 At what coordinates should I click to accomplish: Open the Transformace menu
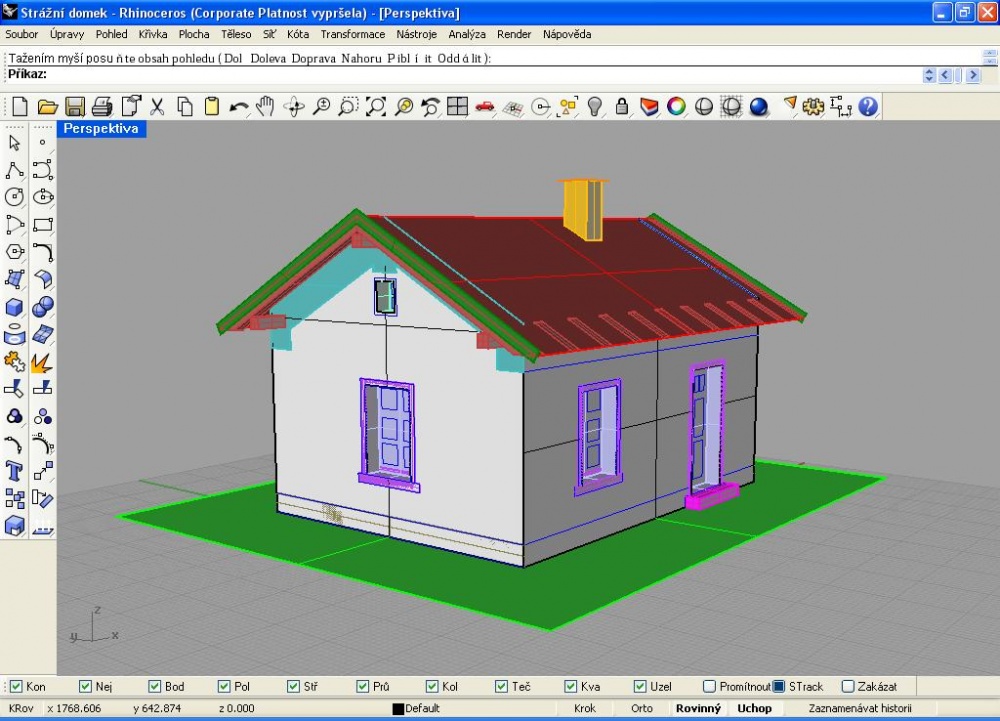[x=353, y=34]
